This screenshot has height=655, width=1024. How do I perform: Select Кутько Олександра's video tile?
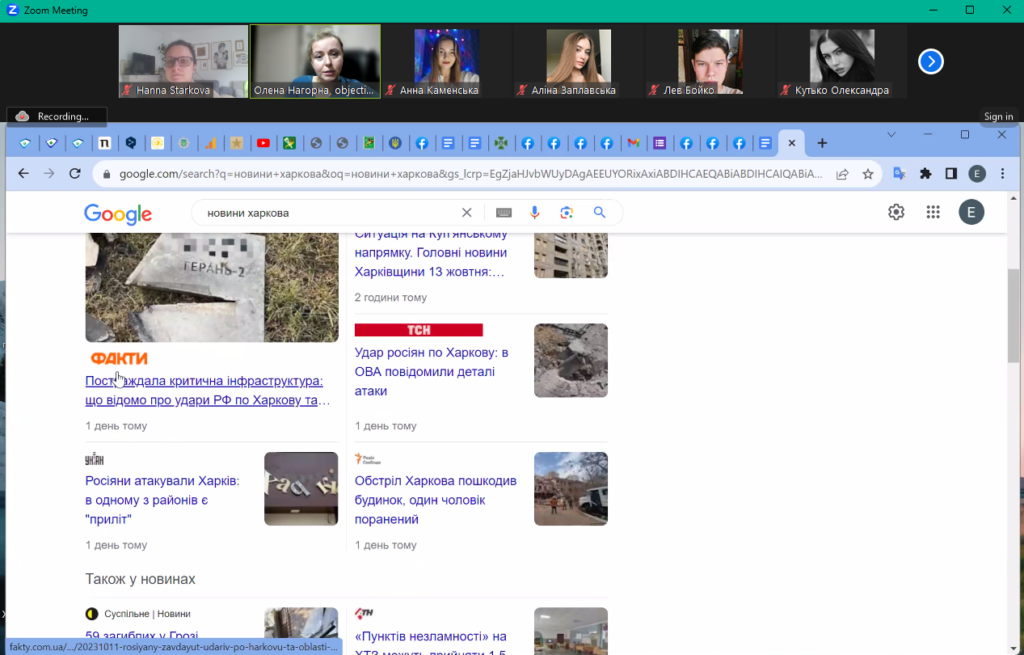[842, 61]
